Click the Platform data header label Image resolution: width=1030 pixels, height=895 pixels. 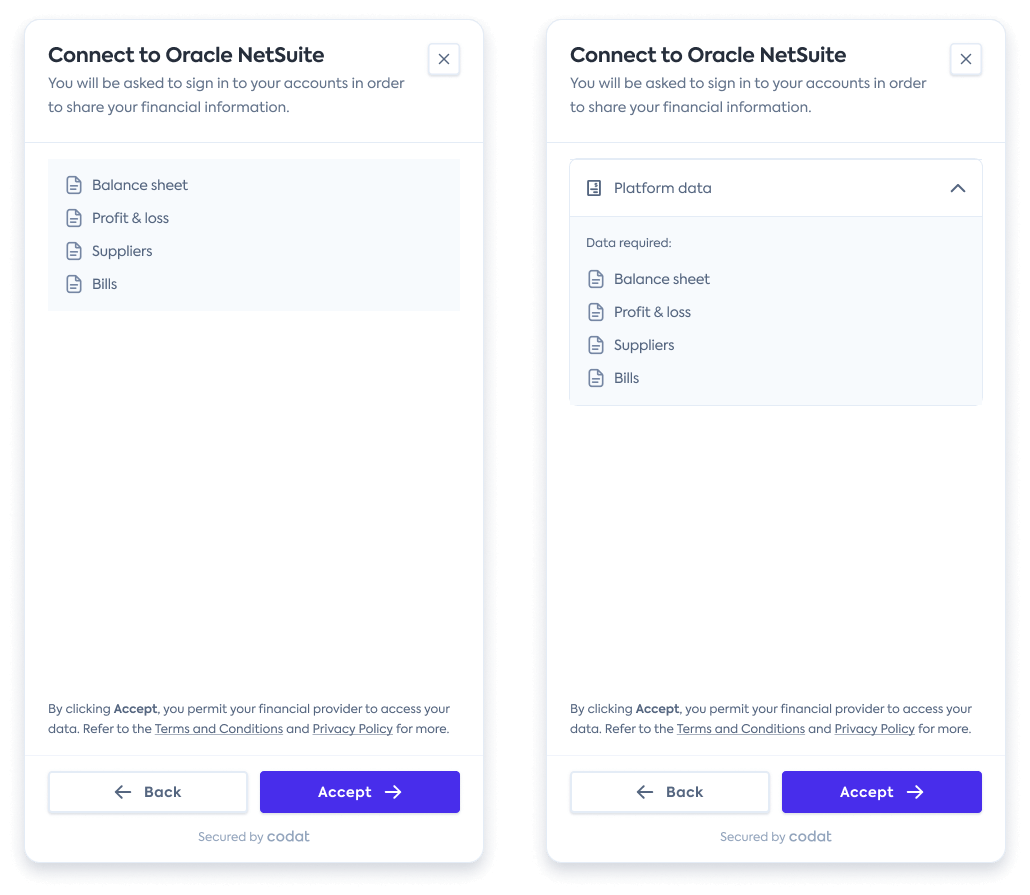[662, 188]
